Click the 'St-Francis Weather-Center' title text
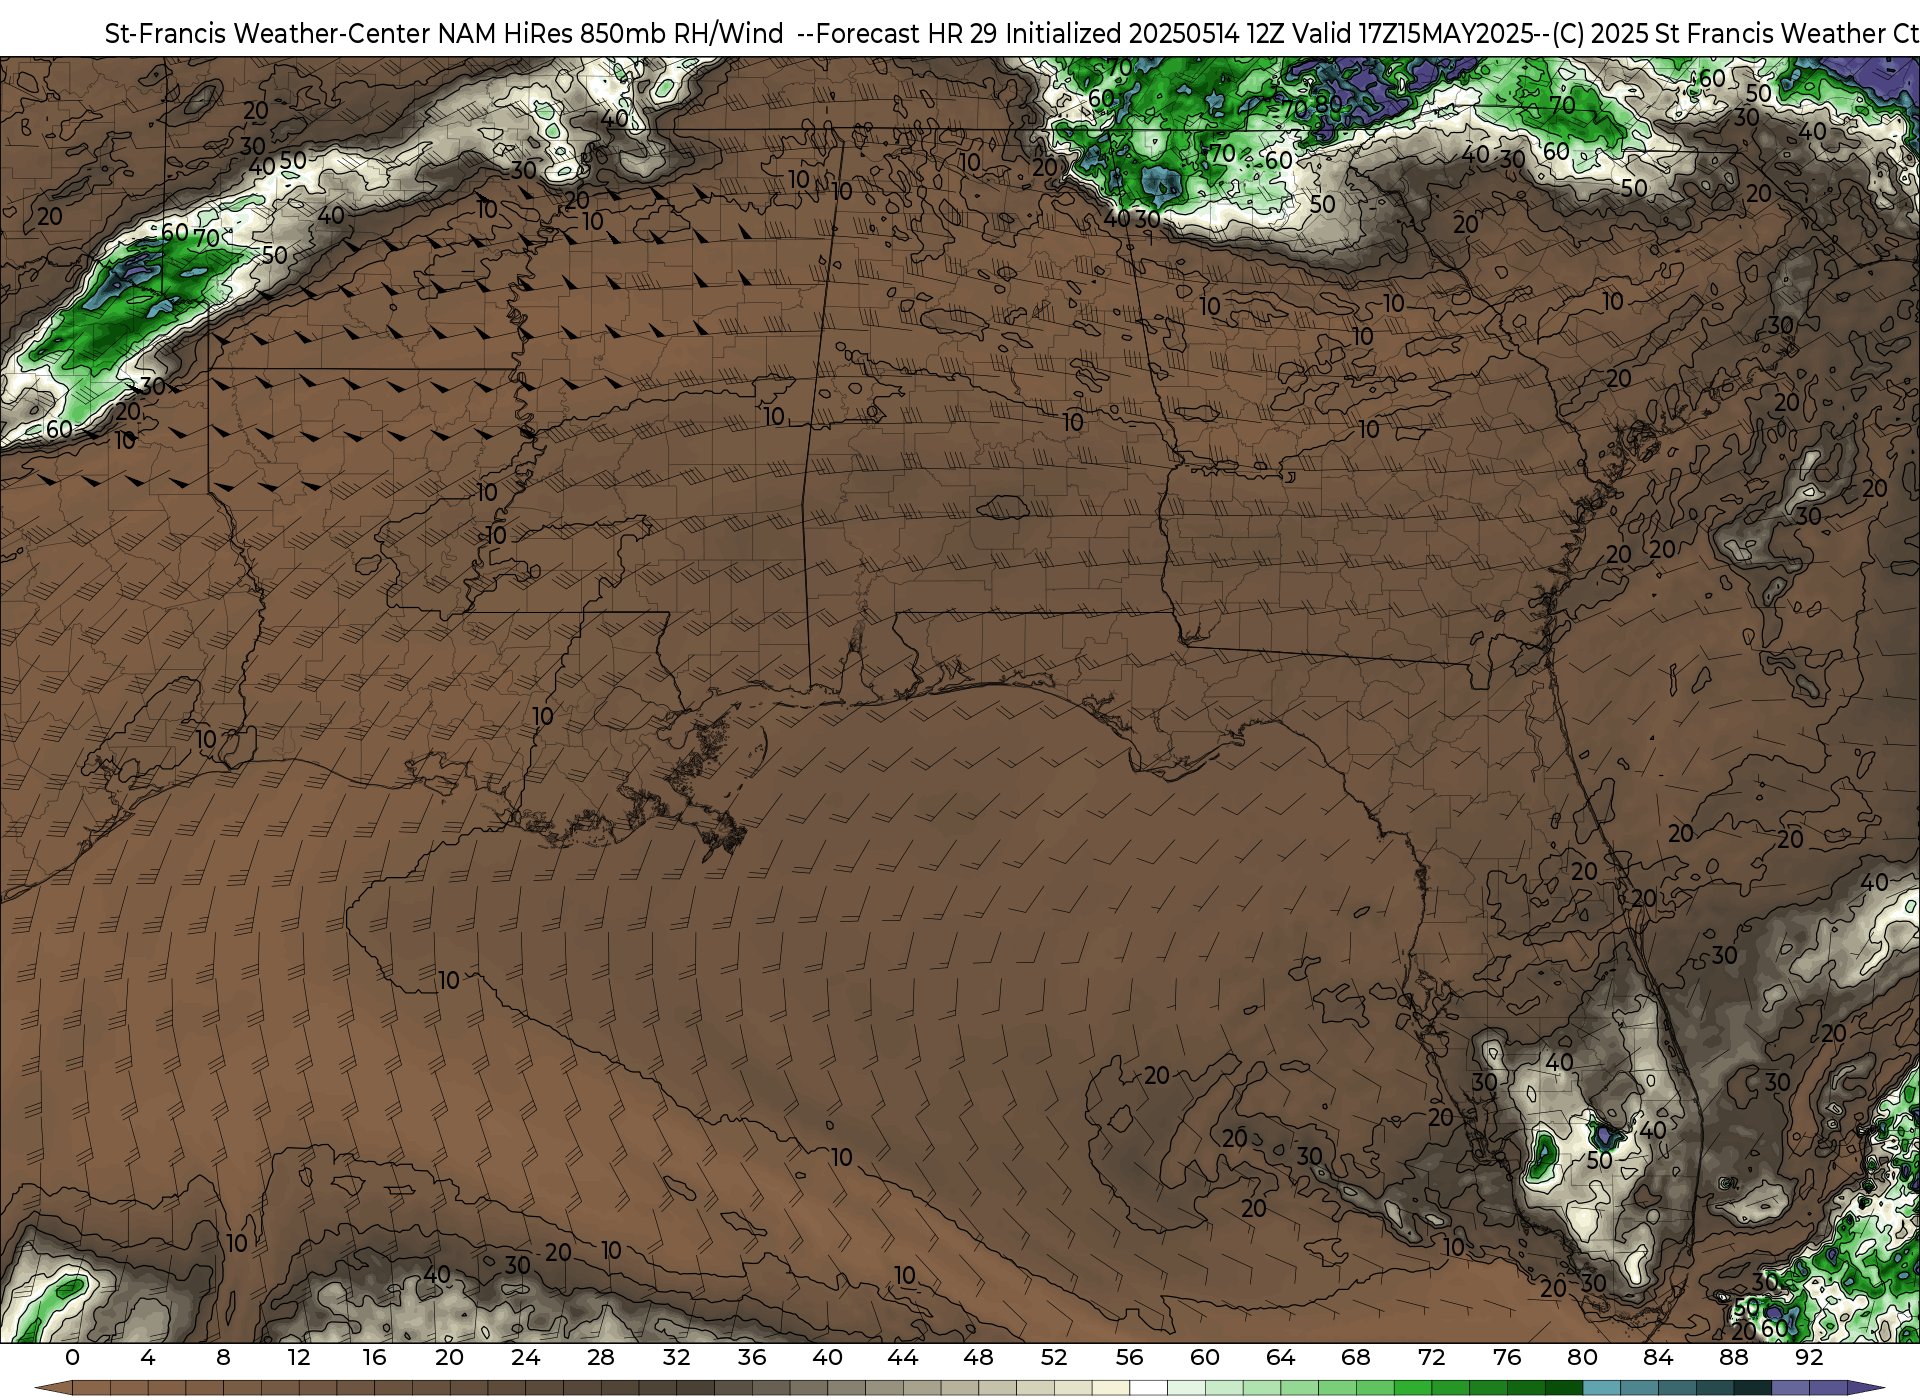The image size is (1920, 1400). coord(268,33)
